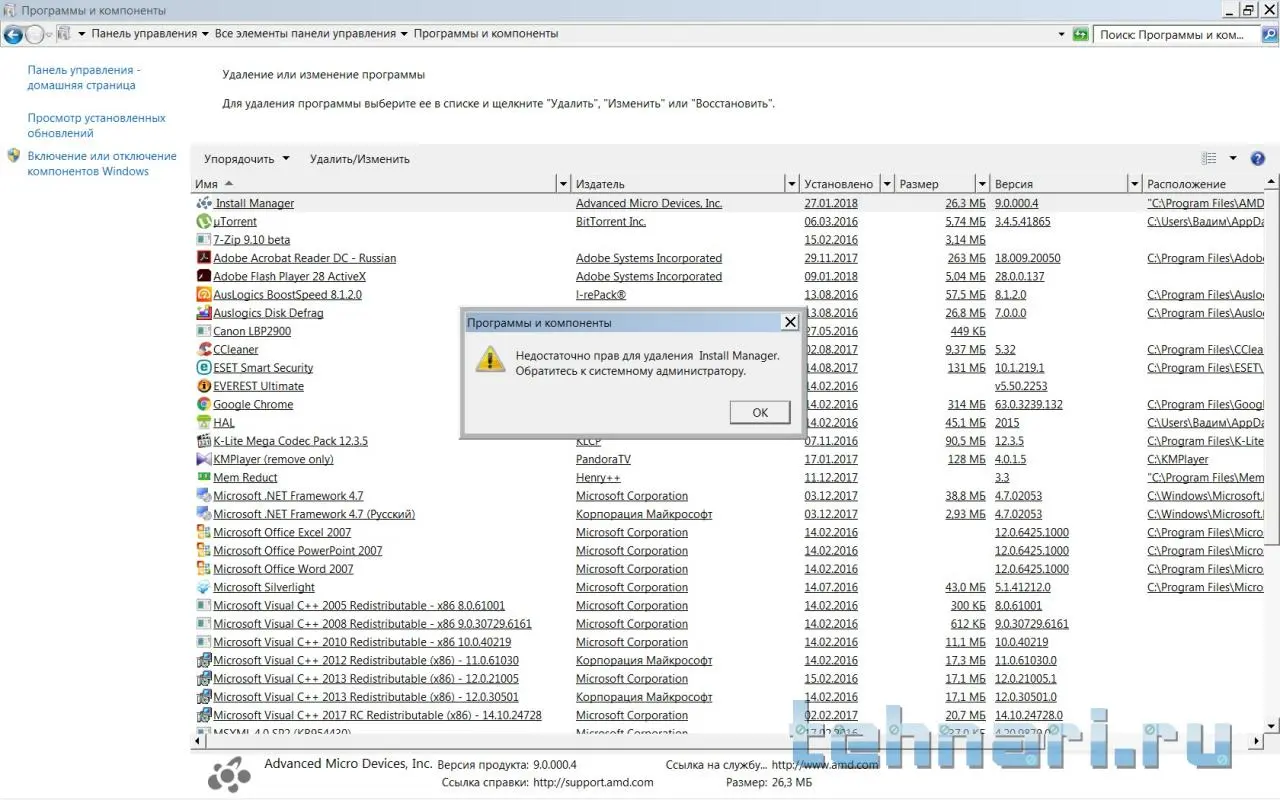This screenshot has height=800, width=1280.
Task: Select the K-Lite Mega Codec Pack icon
Action: pyautogui.click(x=204, y=441)
